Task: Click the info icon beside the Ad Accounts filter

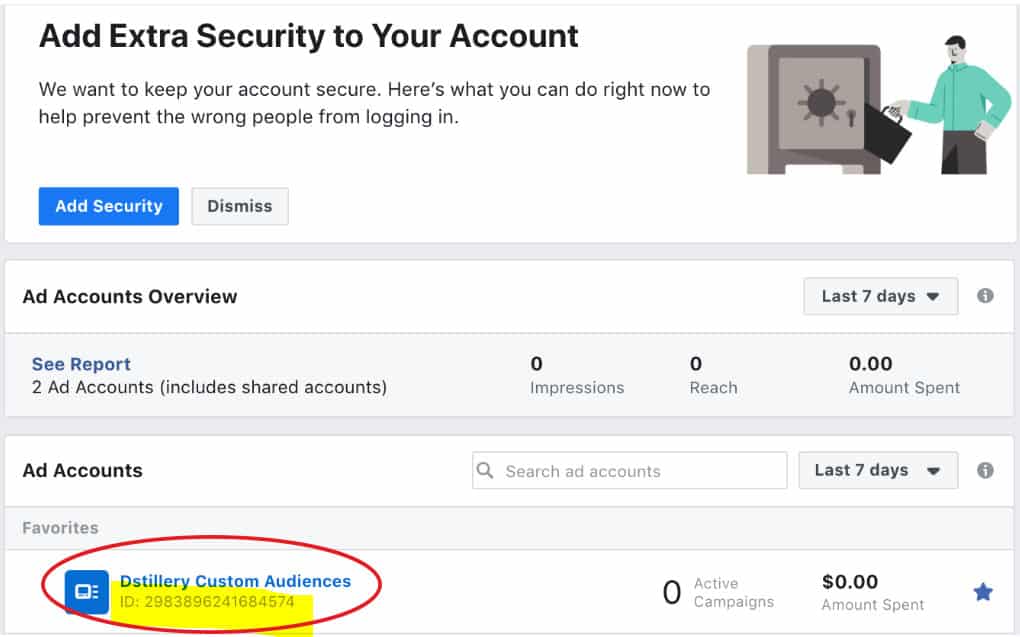Action: coord(984,470)
